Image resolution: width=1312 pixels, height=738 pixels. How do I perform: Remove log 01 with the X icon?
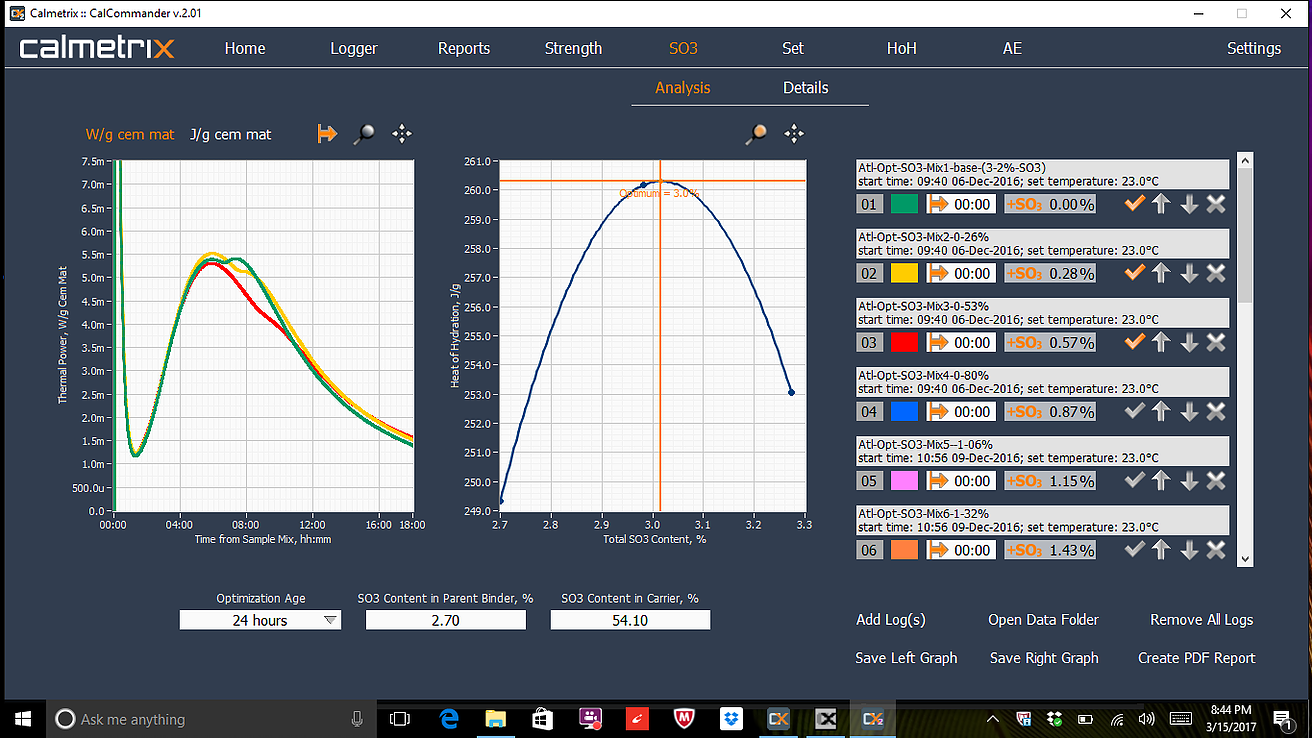click(x=1216, y=204)
